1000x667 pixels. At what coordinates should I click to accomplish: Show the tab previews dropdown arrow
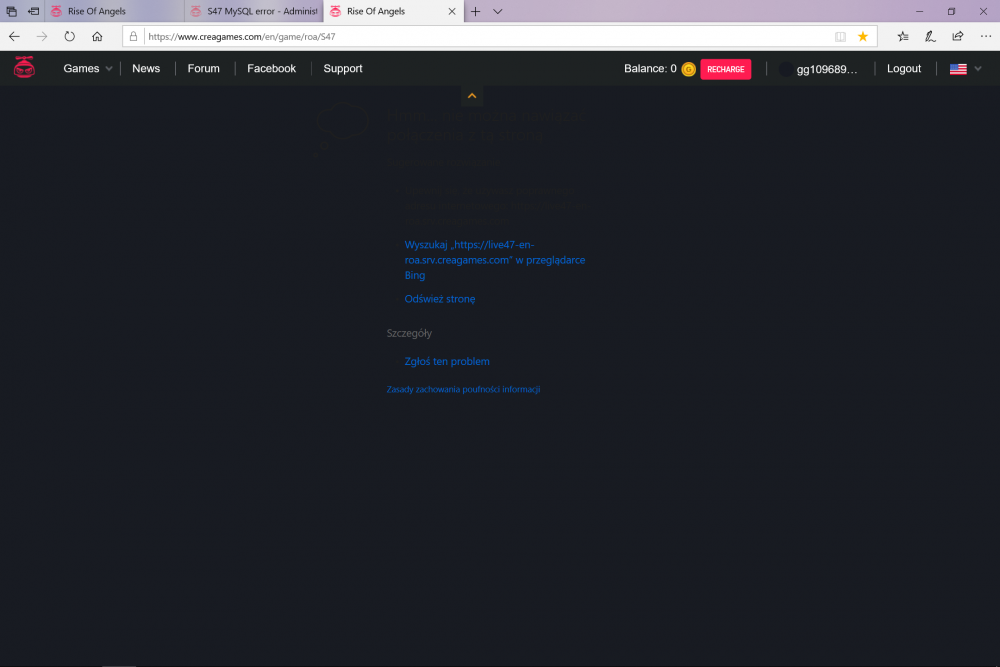point(498,11)
